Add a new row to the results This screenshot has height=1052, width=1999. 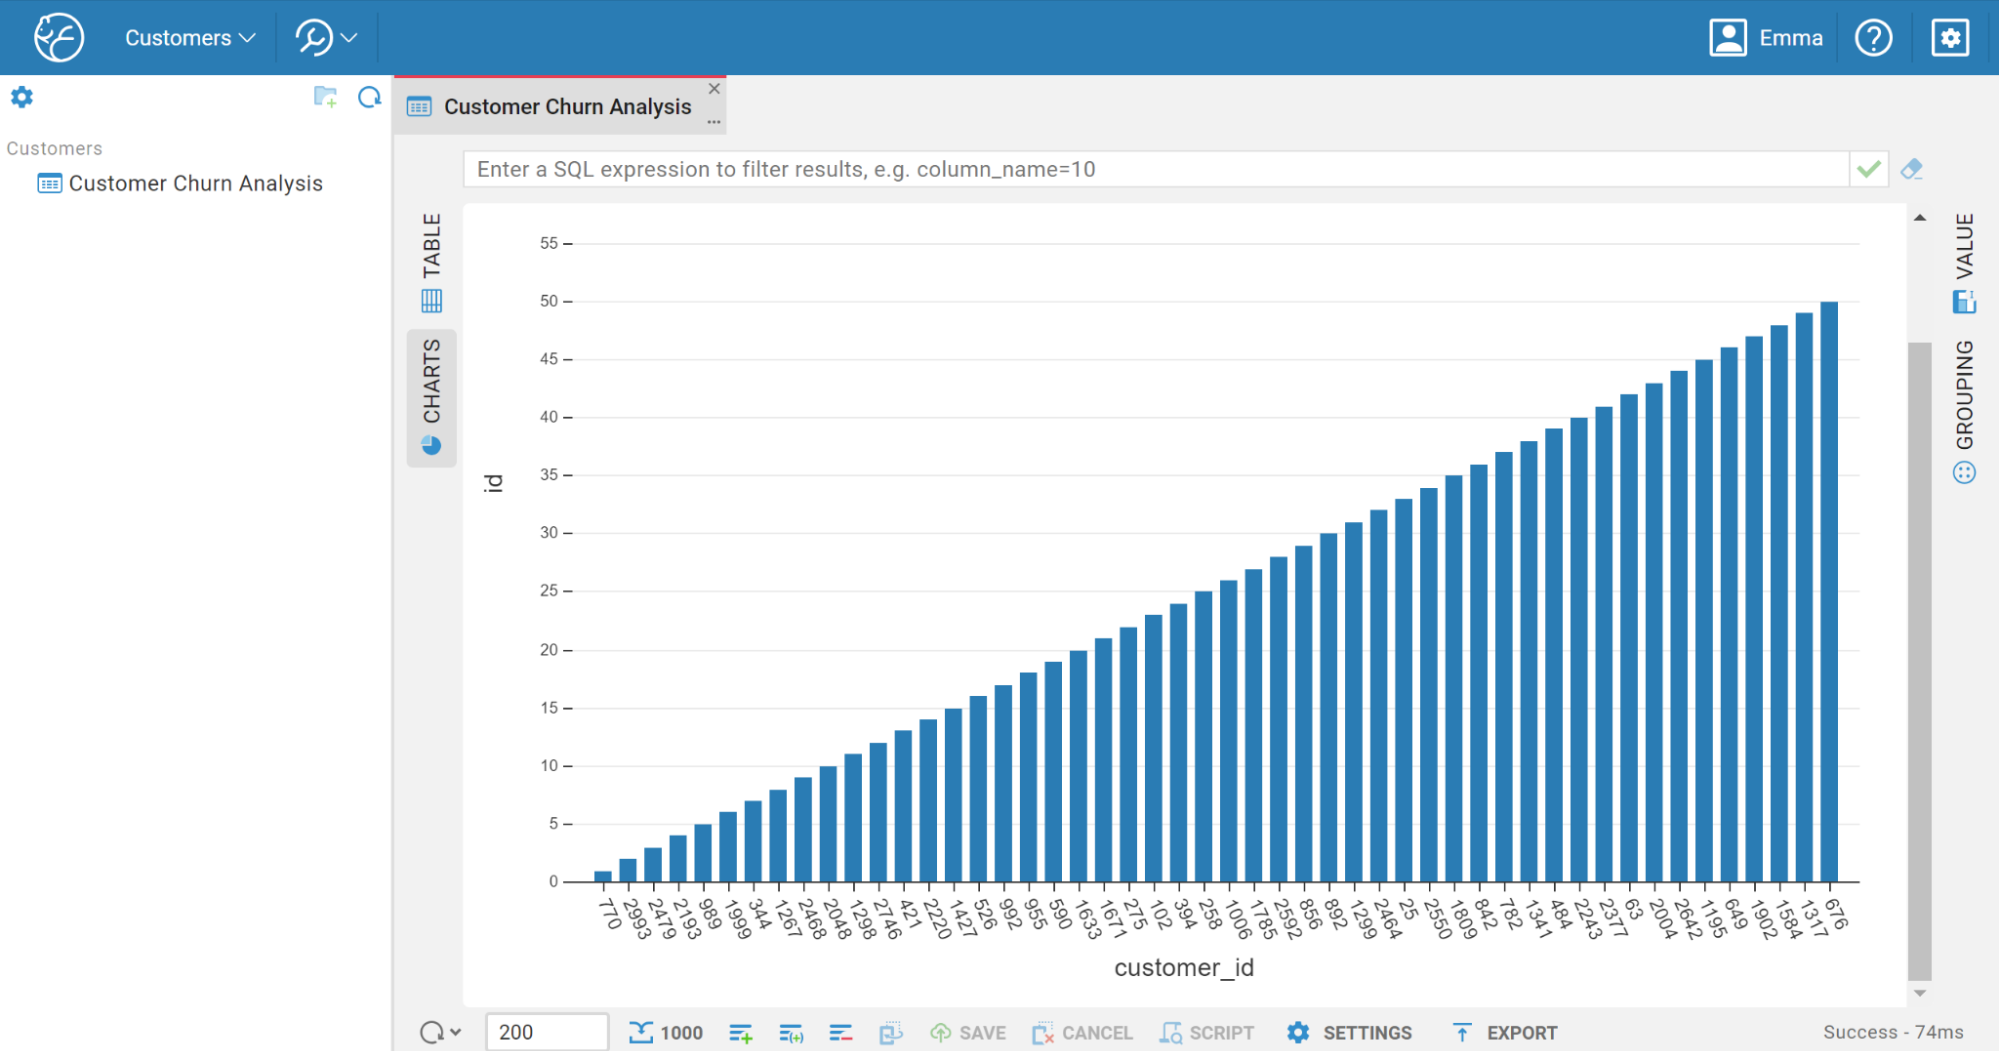coord(741,1032)
